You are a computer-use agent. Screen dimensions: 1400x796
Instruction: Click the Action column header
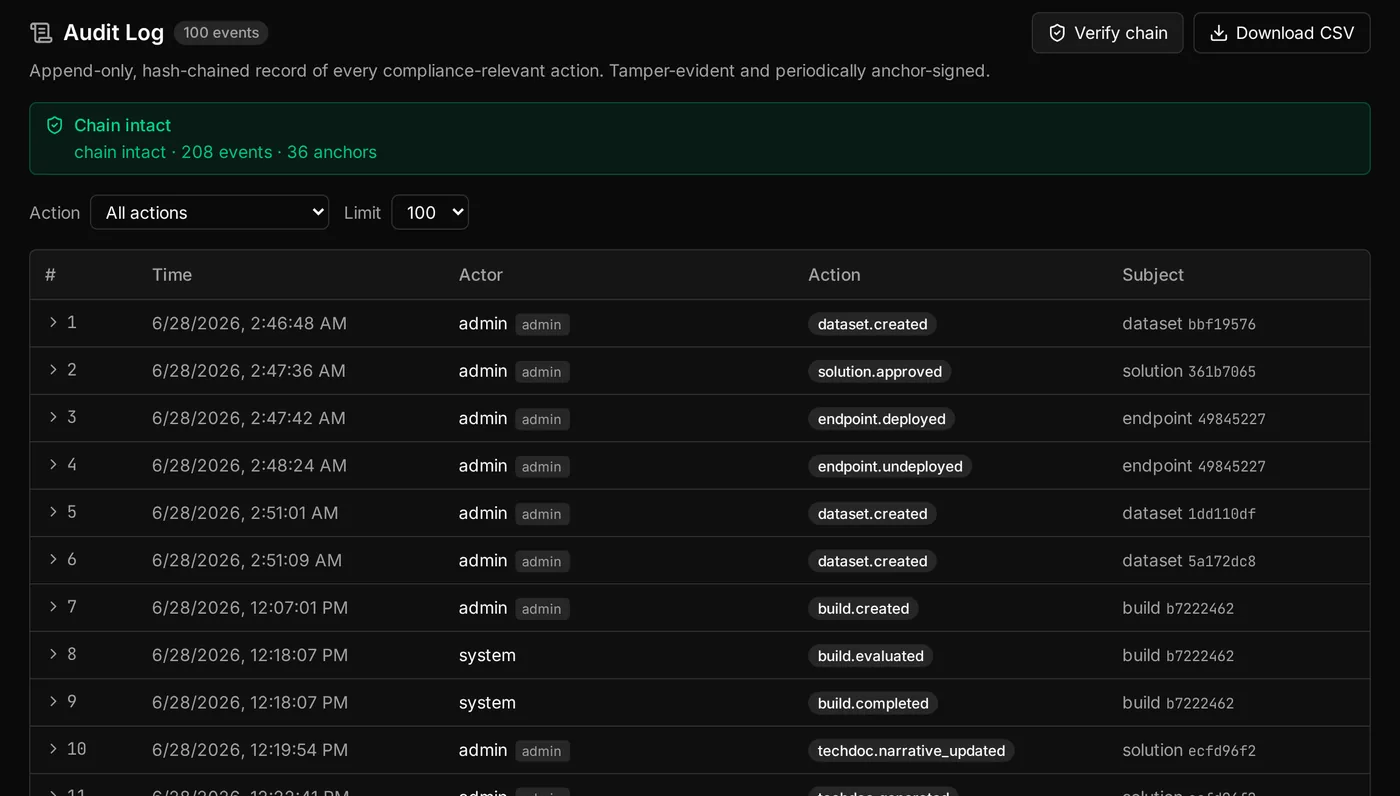pos(834,275)
